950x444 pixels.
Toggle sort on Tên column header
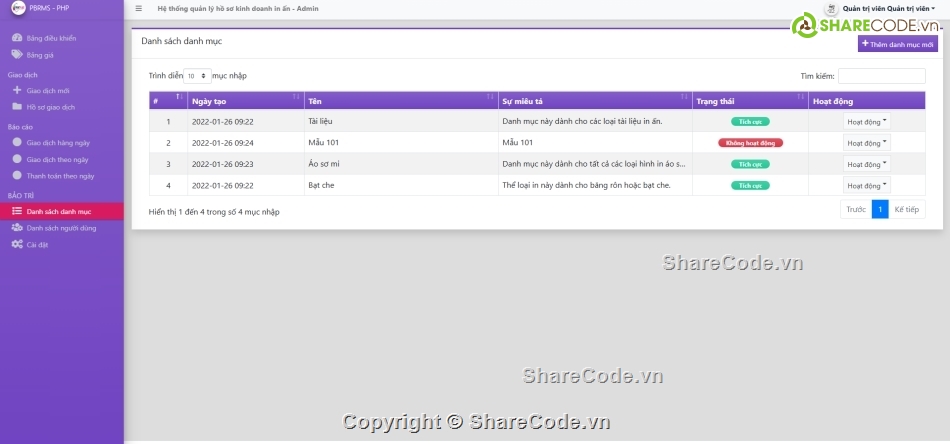[x=401, y=101]
